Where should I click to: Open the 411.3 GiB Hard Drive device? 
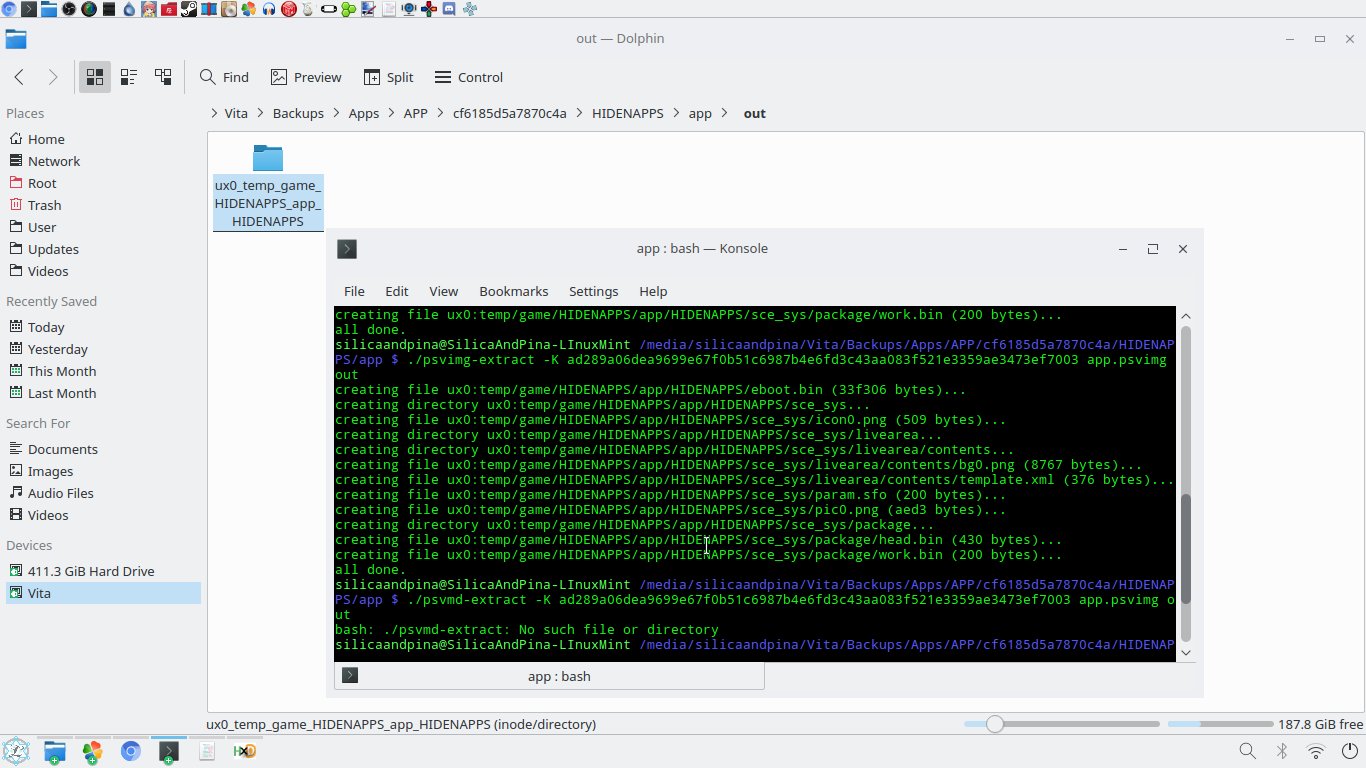point(91,571)
